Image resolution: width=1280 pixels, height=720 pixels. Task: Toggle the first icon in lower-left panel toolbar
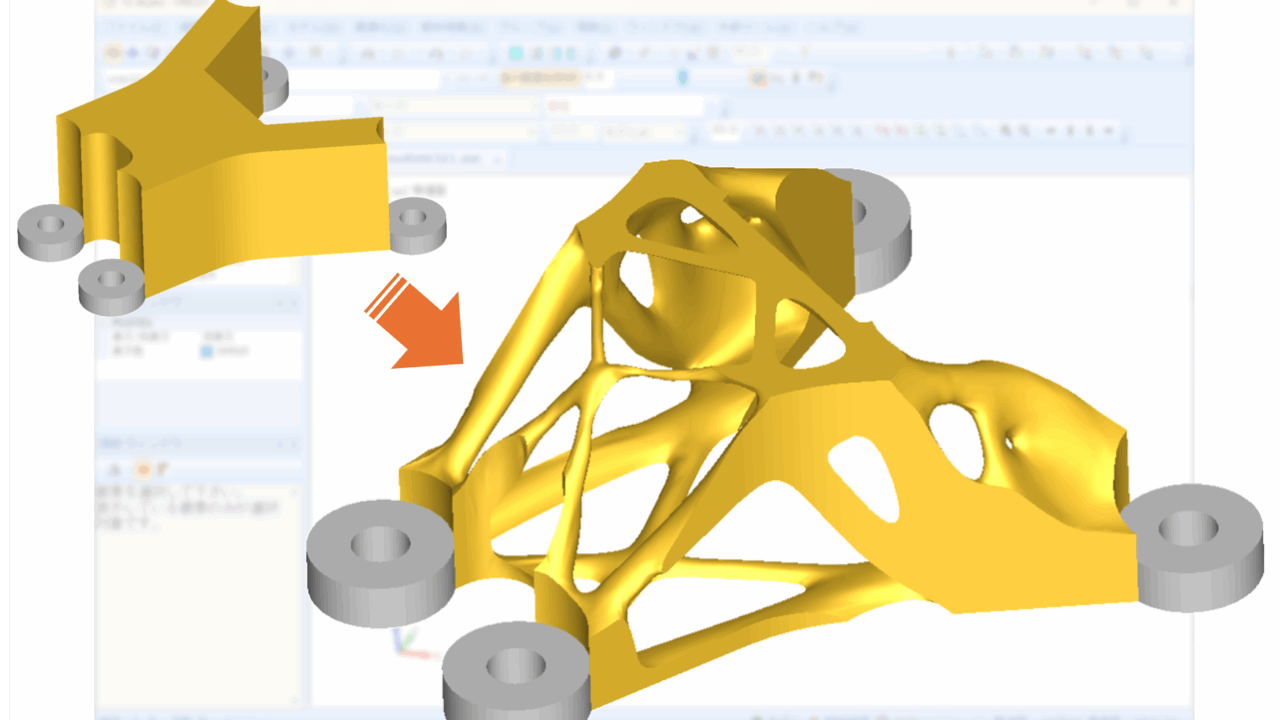pyautogui.click(x=115, y=468)
